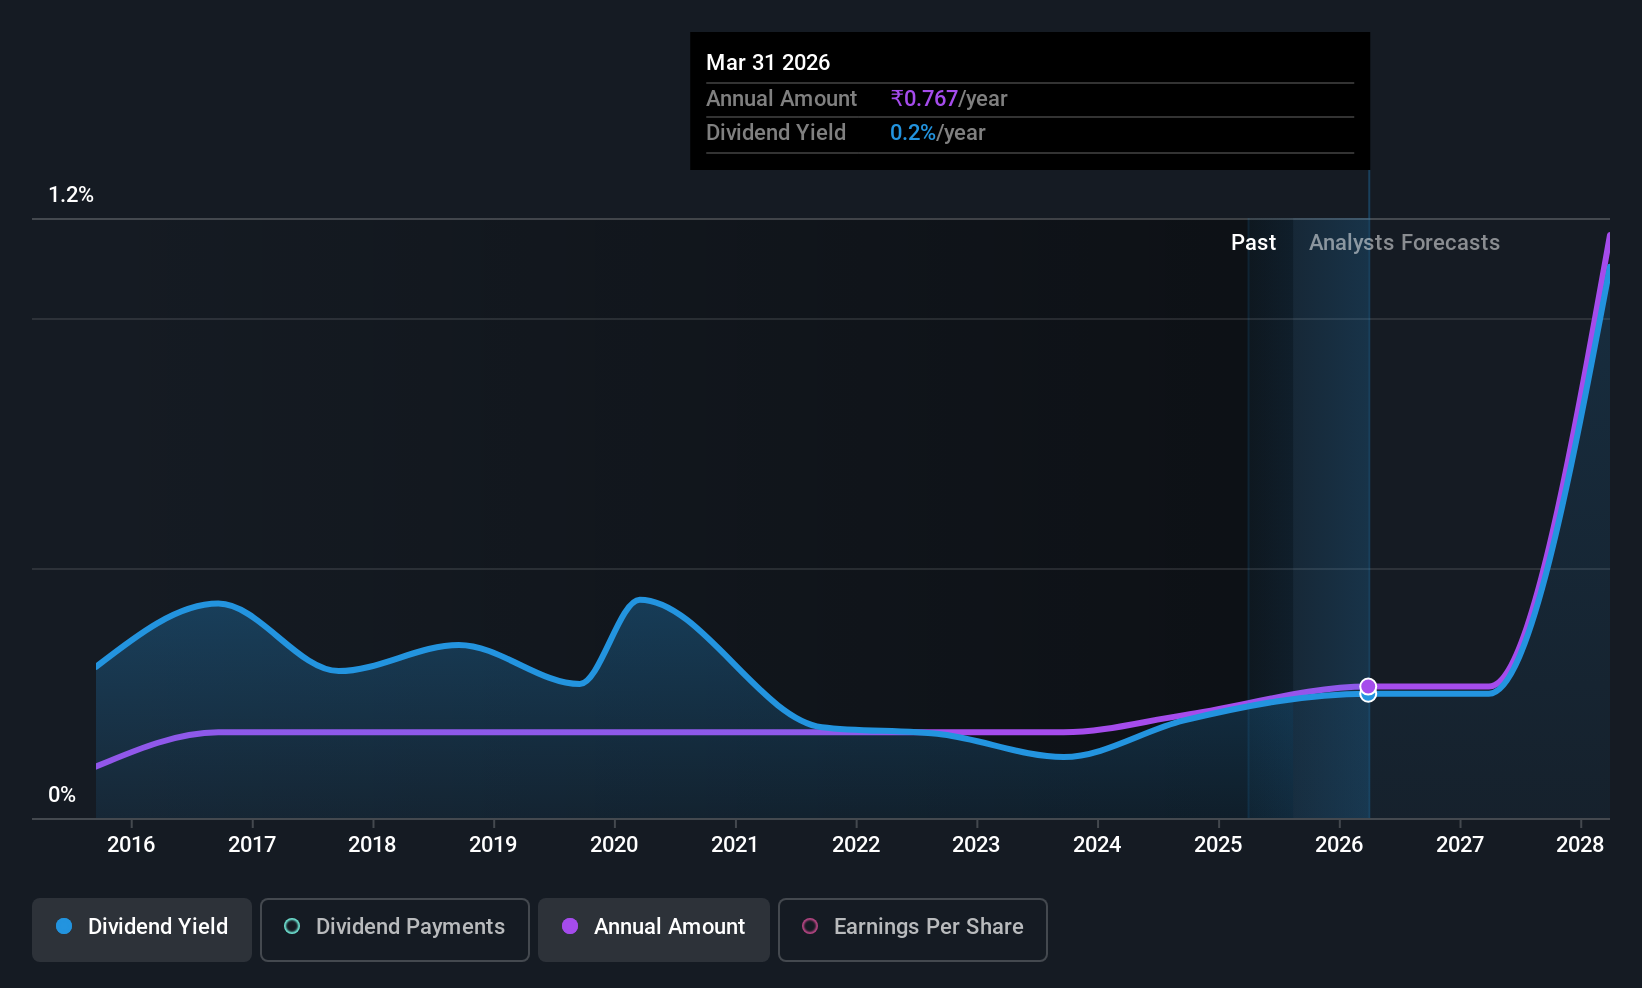
Task: Click the Past region label
Action: [1253, 243]
